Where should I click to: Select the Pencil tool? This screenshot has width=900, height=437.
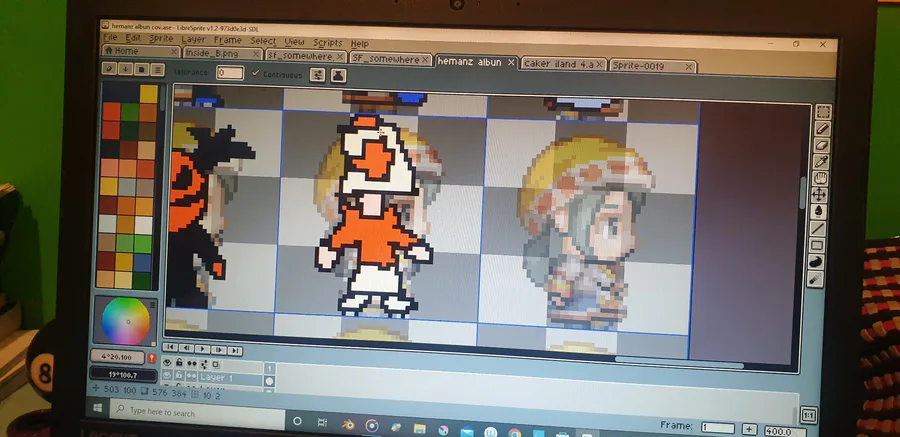823,129
